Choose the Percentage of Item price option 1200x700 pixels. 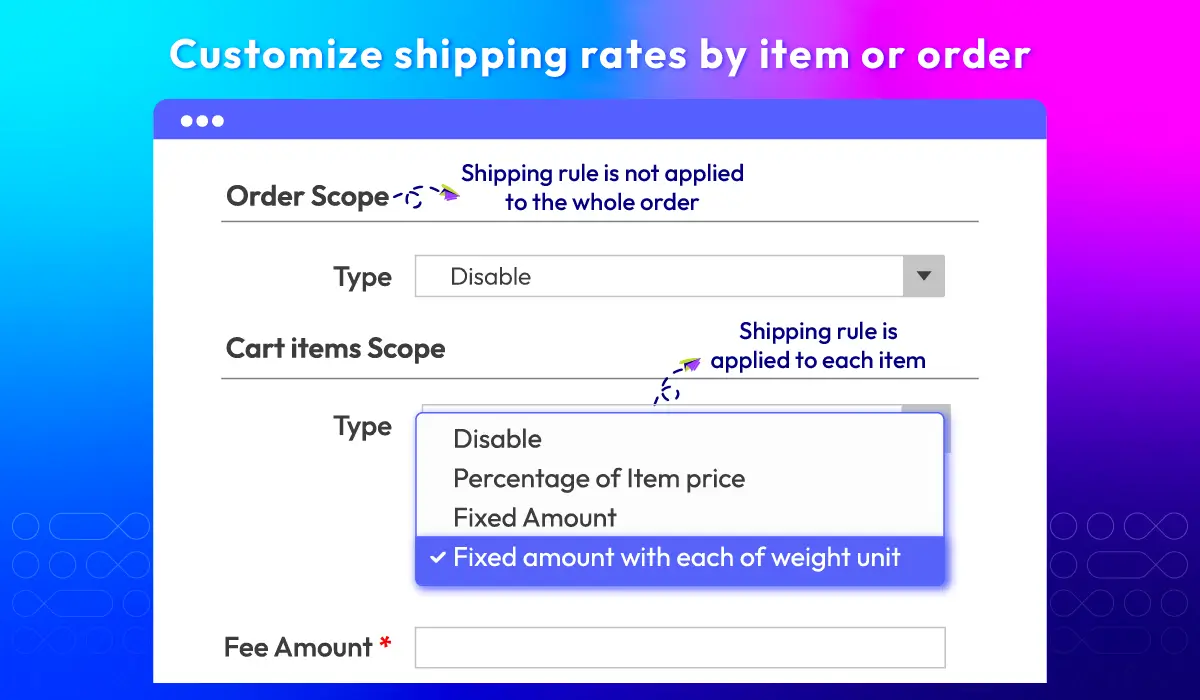point(599,479)
